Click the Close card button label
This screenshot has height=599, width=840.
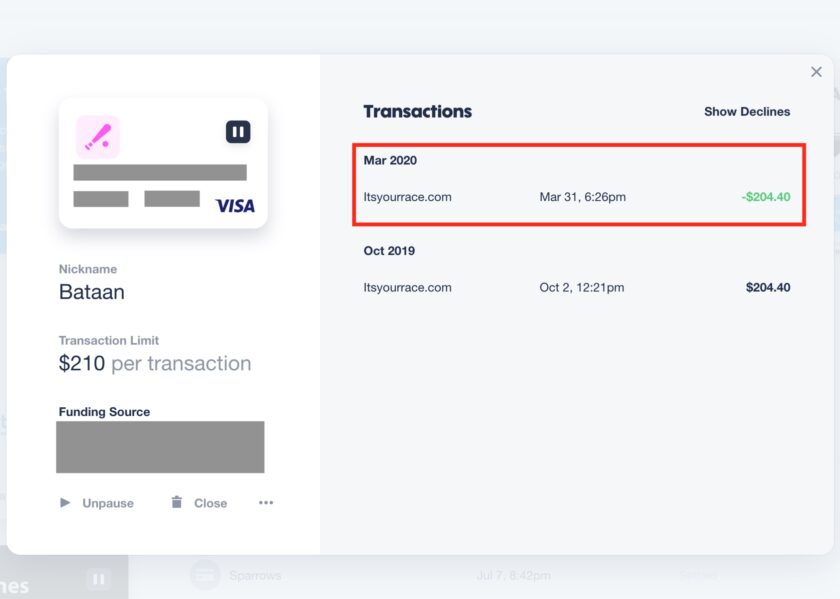(x=211, y=503)
